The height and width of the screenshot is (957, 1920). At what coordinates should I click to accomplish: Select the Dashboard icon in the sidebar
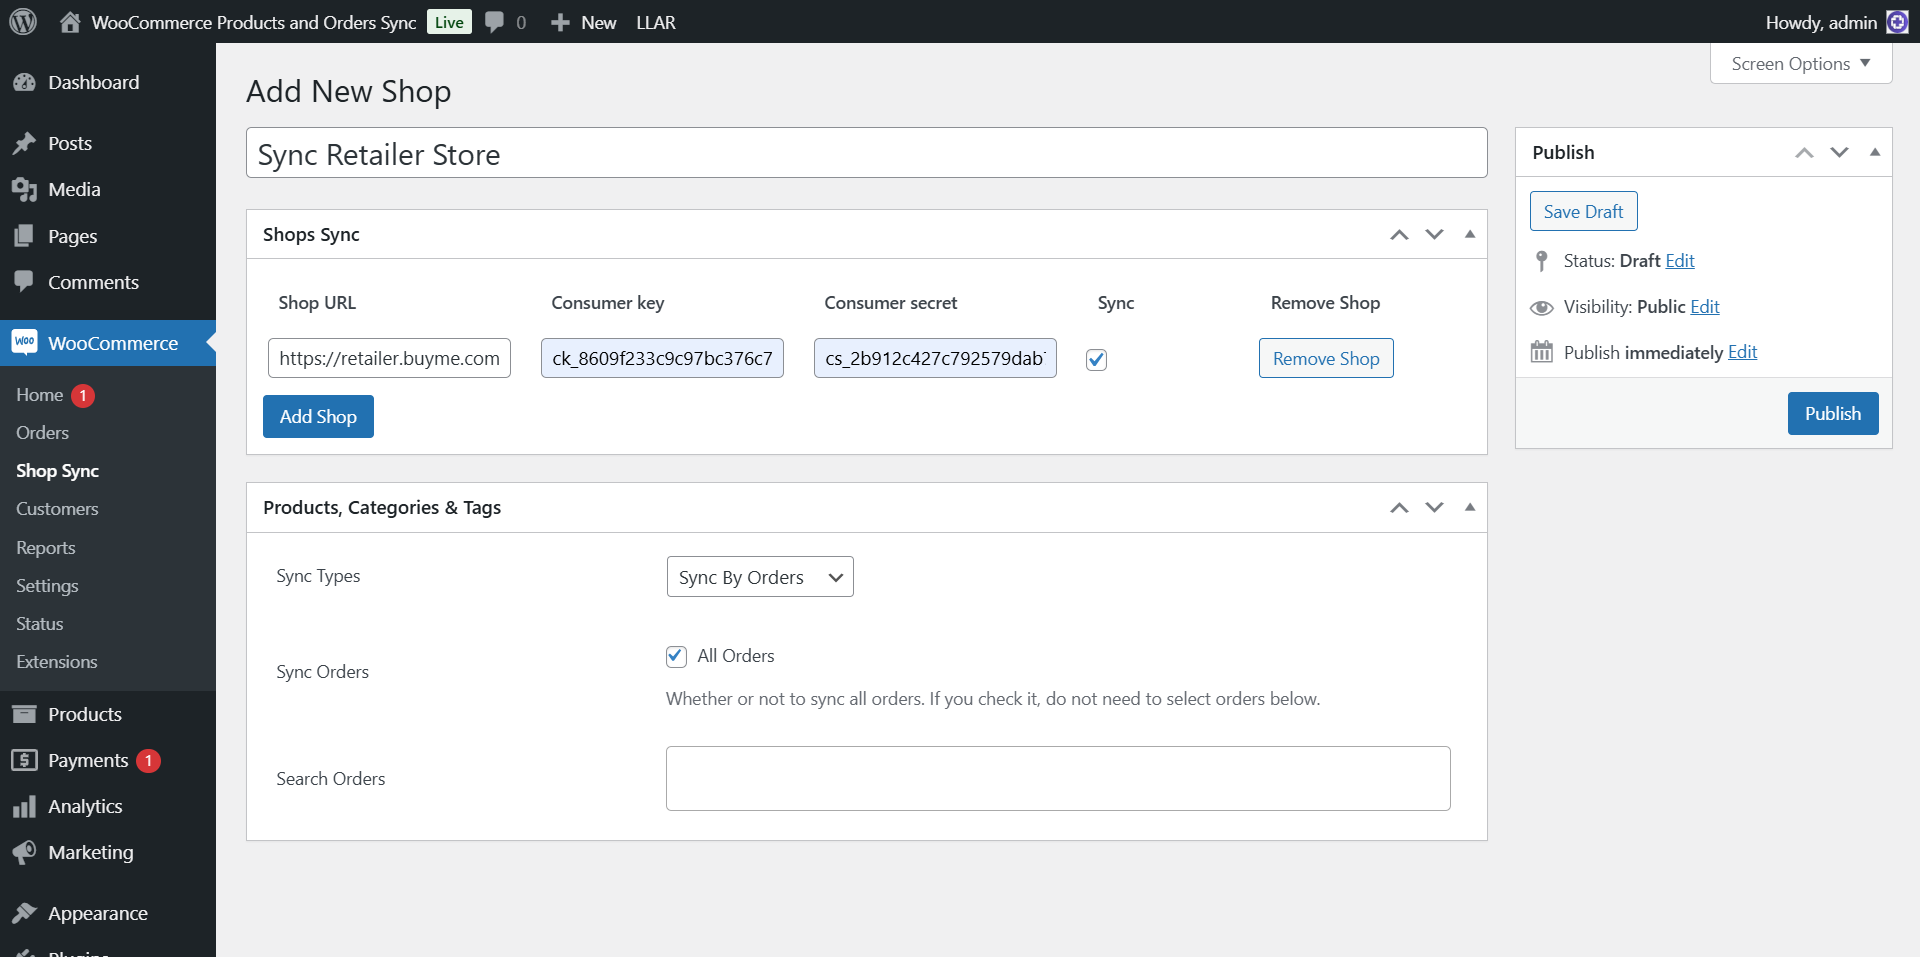coord(26,82)
